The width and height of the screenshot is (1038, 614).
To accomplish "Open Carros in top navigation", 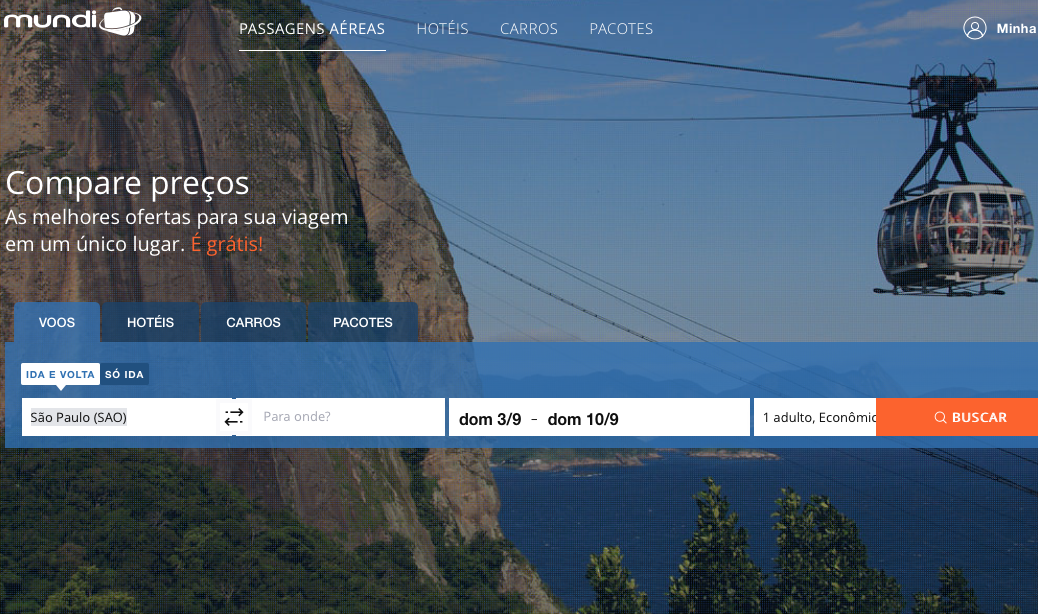I will point(528,29).
